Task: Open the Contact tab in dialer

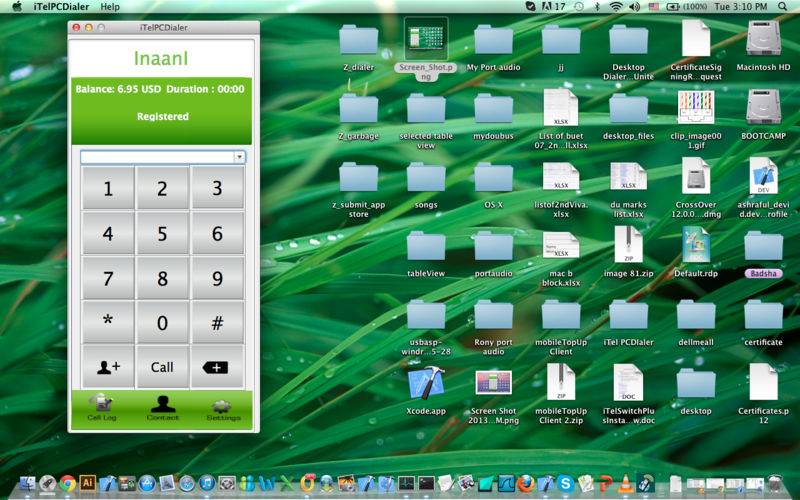Action: click(162, 408)
